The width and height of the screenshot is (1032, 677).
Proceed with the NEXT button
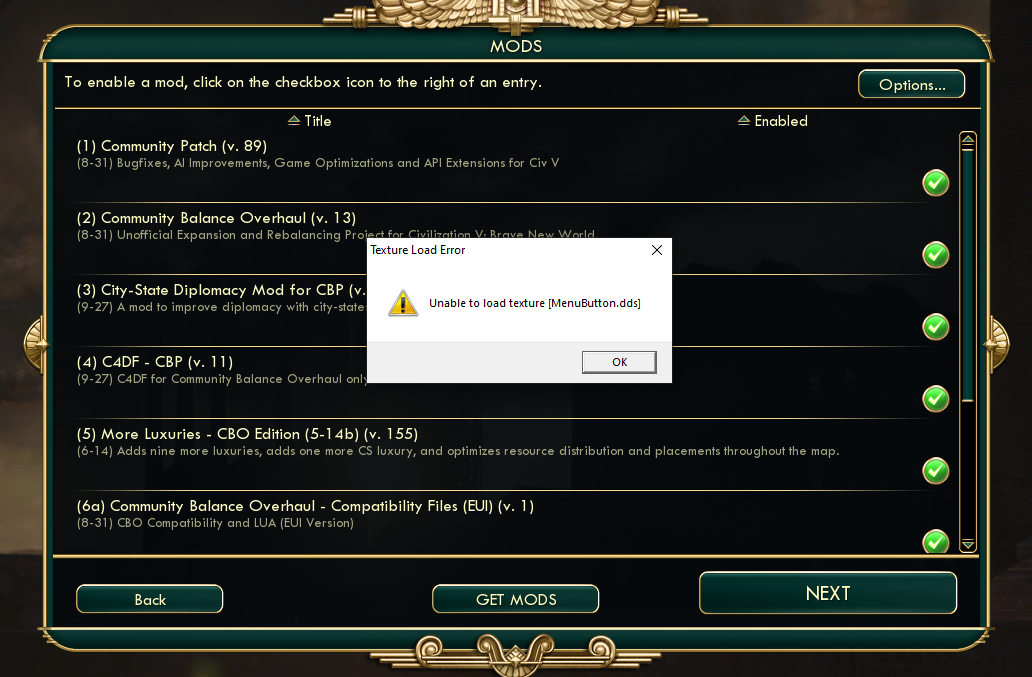pyautogui.click(x=828, y=593)
